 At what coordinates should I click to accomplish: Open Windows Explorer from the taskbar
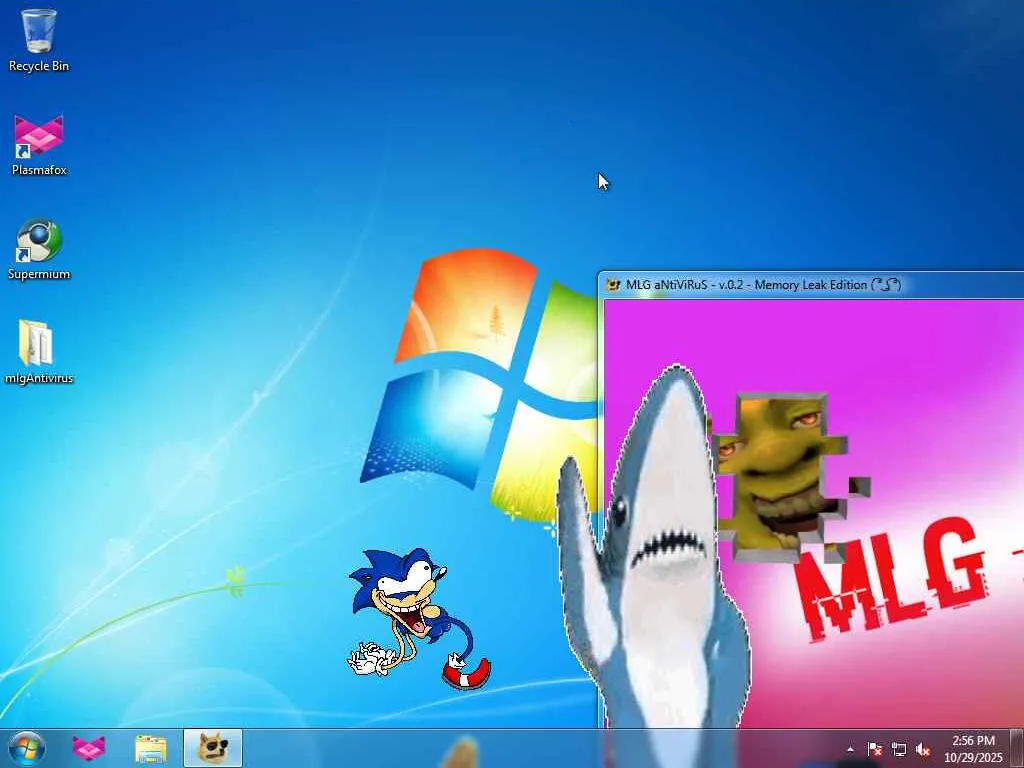151,748
